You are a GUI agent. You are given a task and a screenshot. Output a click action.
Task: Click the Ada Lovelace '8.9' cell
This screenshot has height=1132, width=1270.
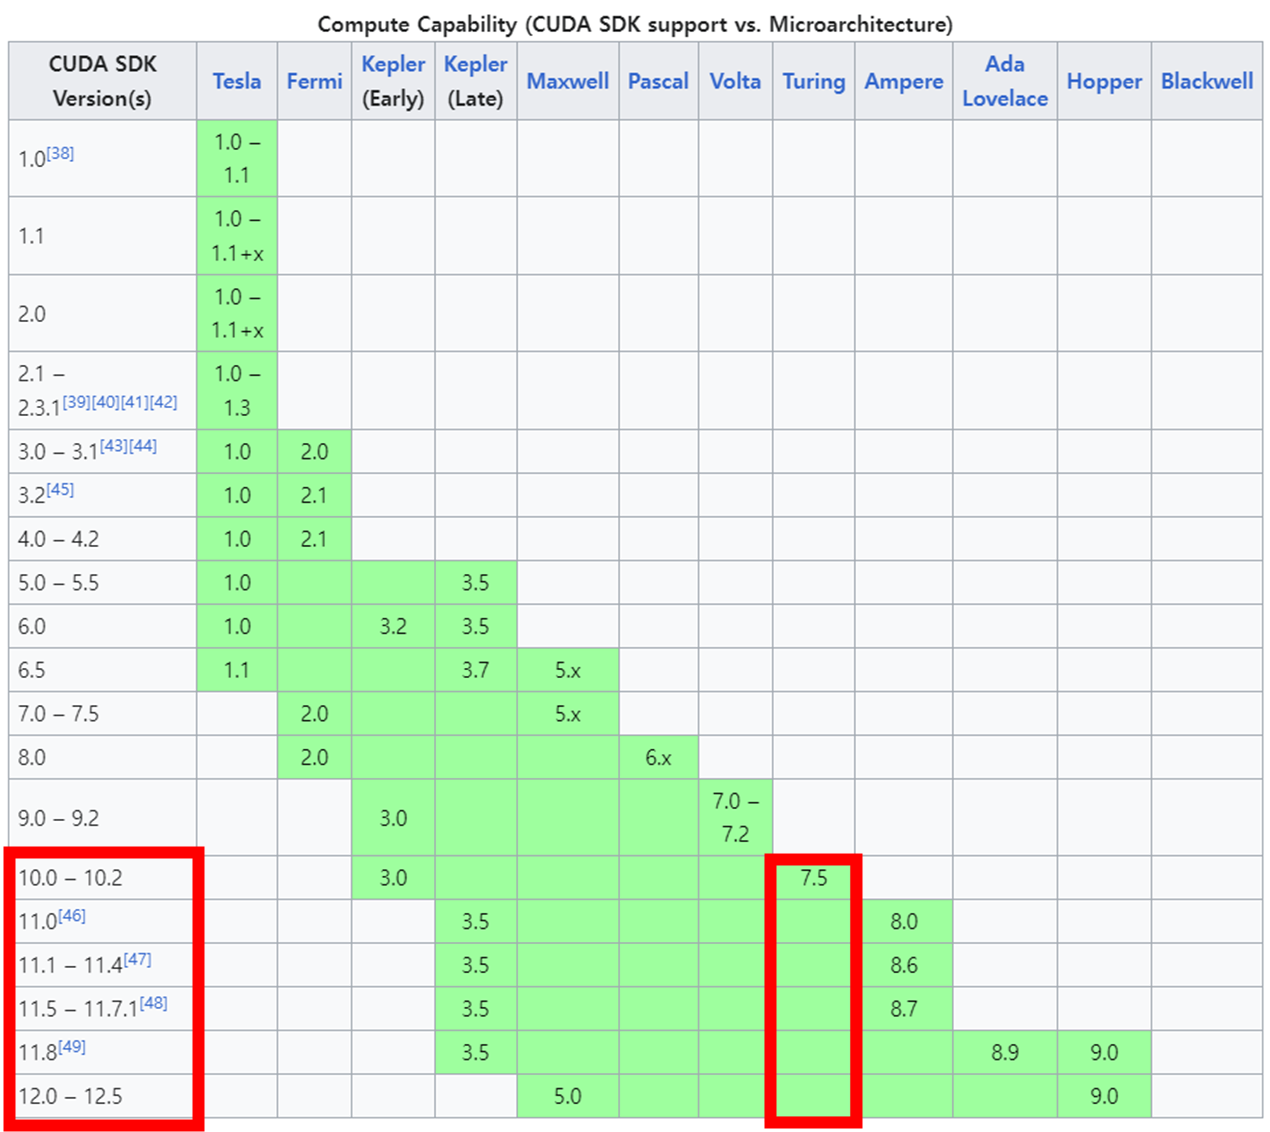point(1005,1052)
